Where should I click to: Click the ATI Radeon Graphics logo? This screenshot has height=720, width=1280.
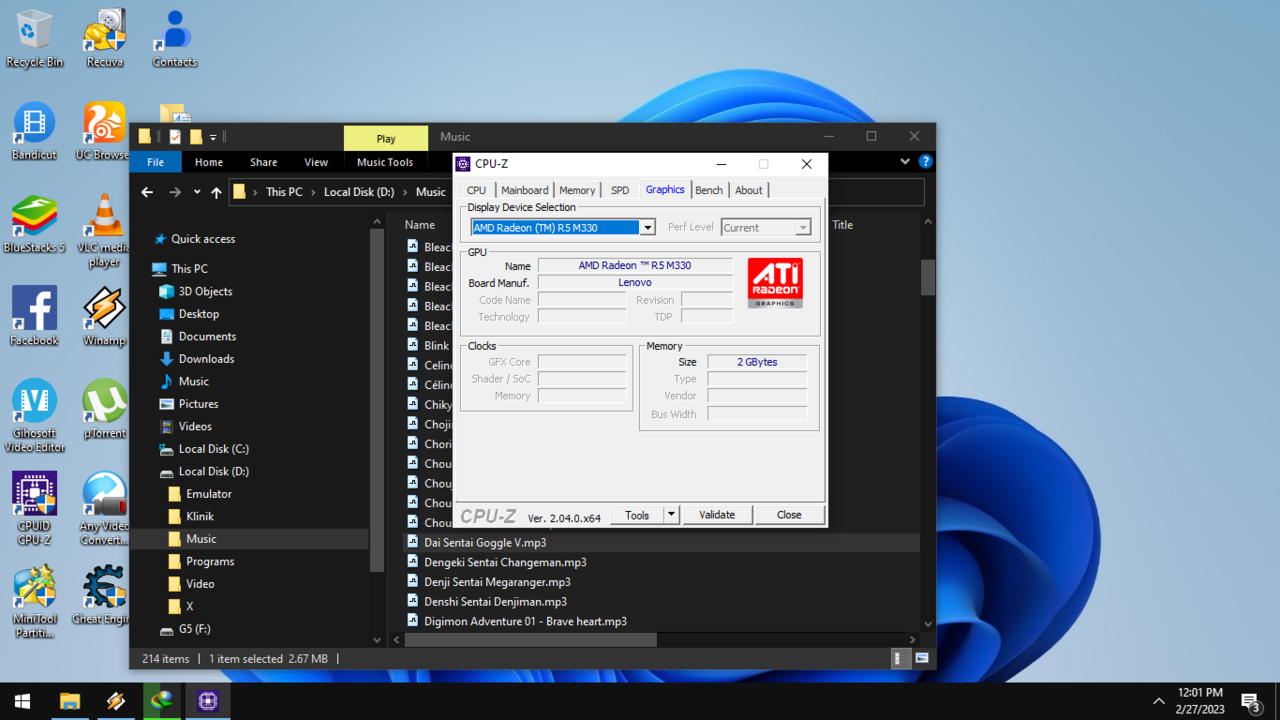pos(775,283)
